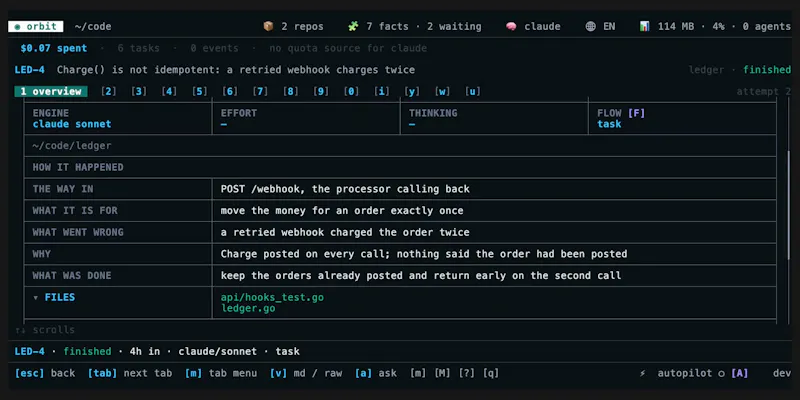The width and height of the screenshot is (800, 400).
Task: Click the brain icon beside claude
Action: click(511, 27)
